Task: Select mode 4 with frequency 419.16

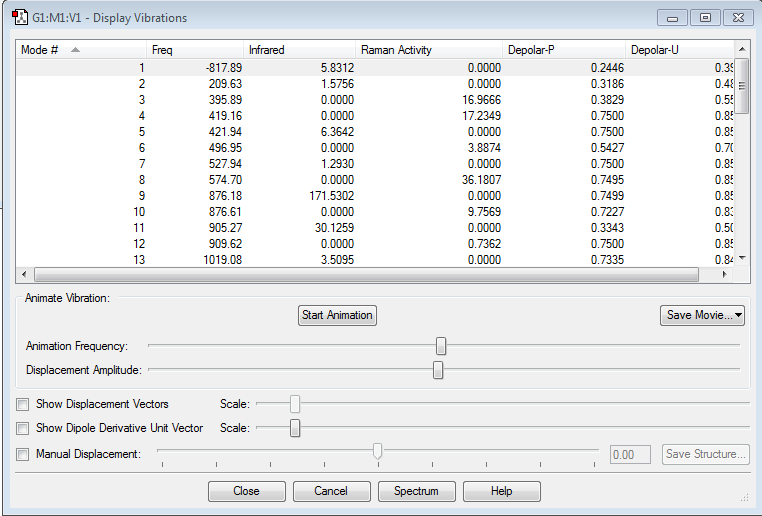Action: coord(375,116)
